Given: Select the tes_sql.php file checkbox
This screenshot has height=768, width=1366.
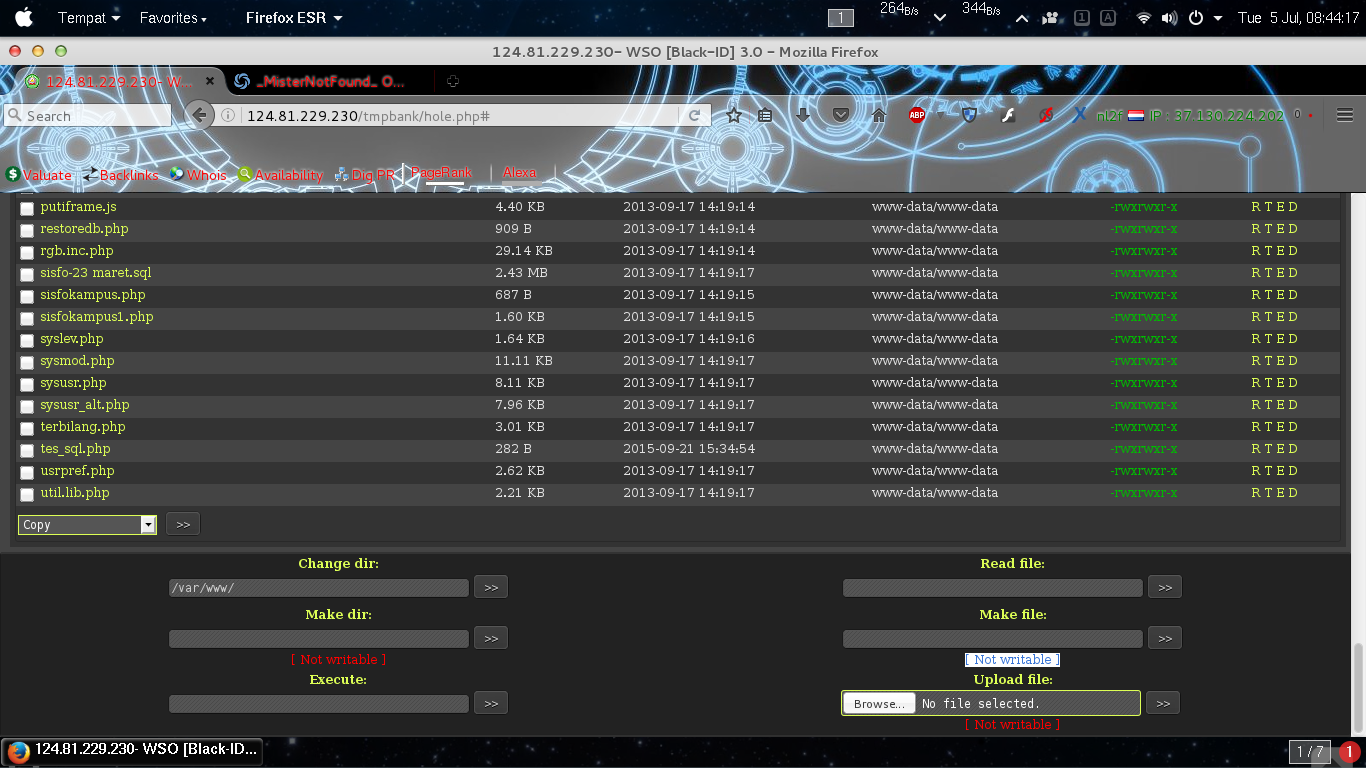Looking at the screenshot, I should click(x=26, y=450).
